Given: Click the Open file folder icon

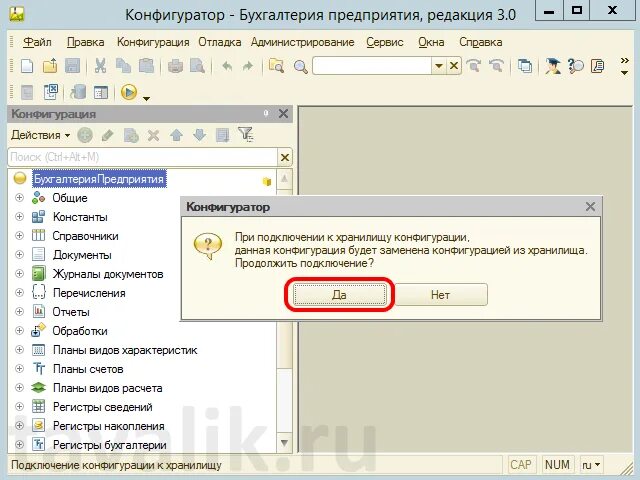Looking at the screenshot, I should pos(50,66).
